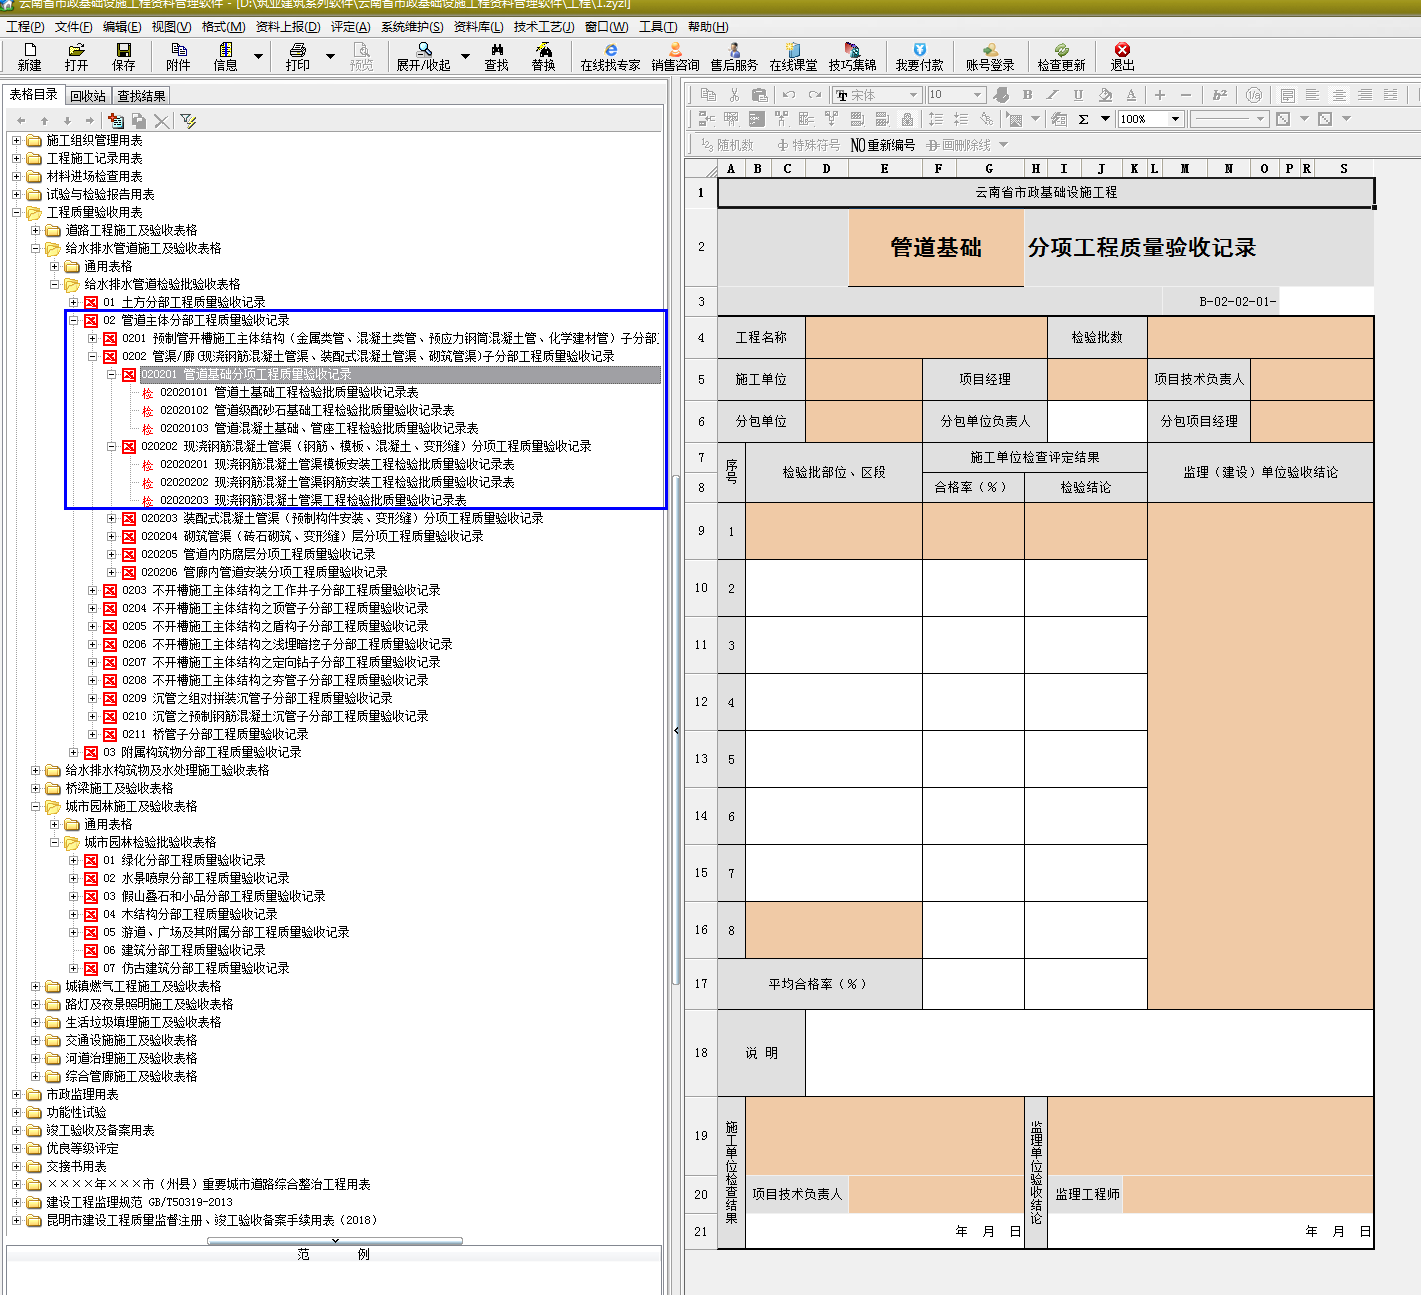Image resolution: width=1421 pixels, height=1295 pixels.
Task: Open the 在线课堂 online classroom
Action: (x=793, y=56)
